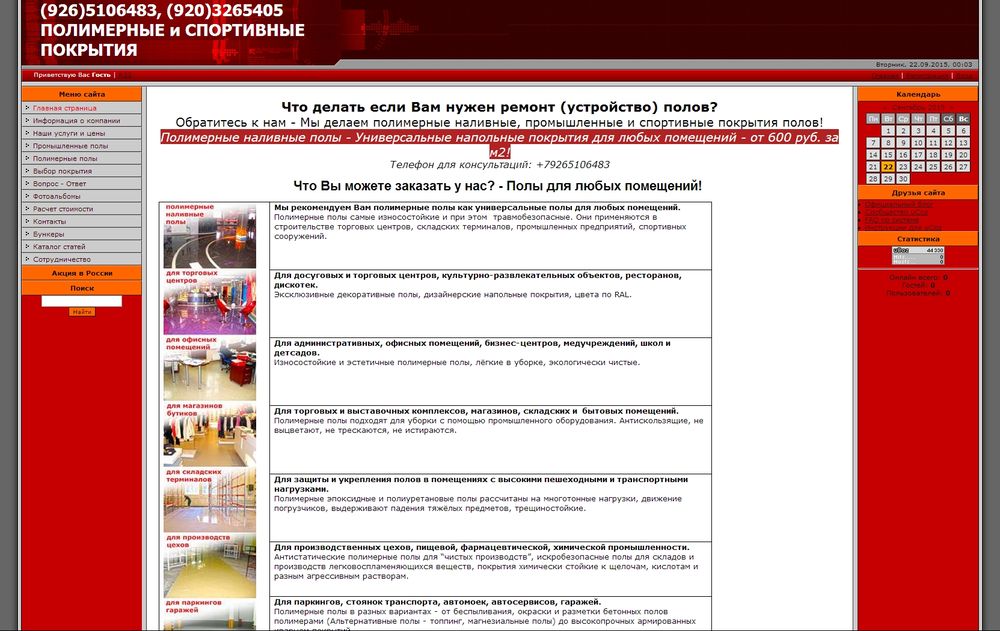Open the для офисных помещений thumbnail

click(x=209, y=369)
